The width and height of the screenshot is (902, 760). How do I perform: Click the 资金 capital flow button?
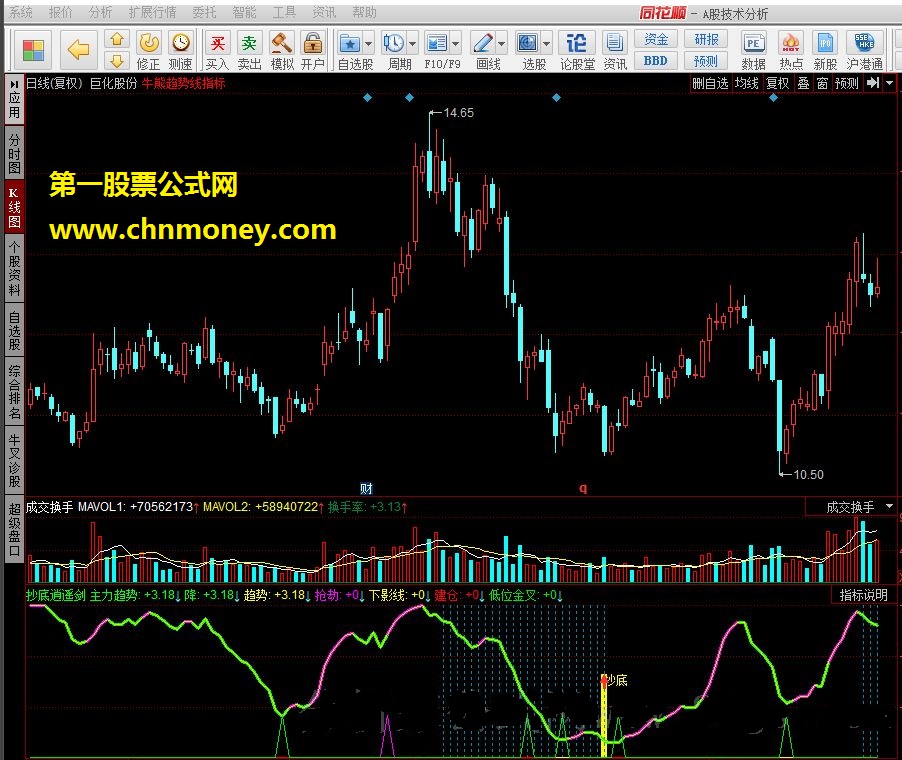point(655,39)
